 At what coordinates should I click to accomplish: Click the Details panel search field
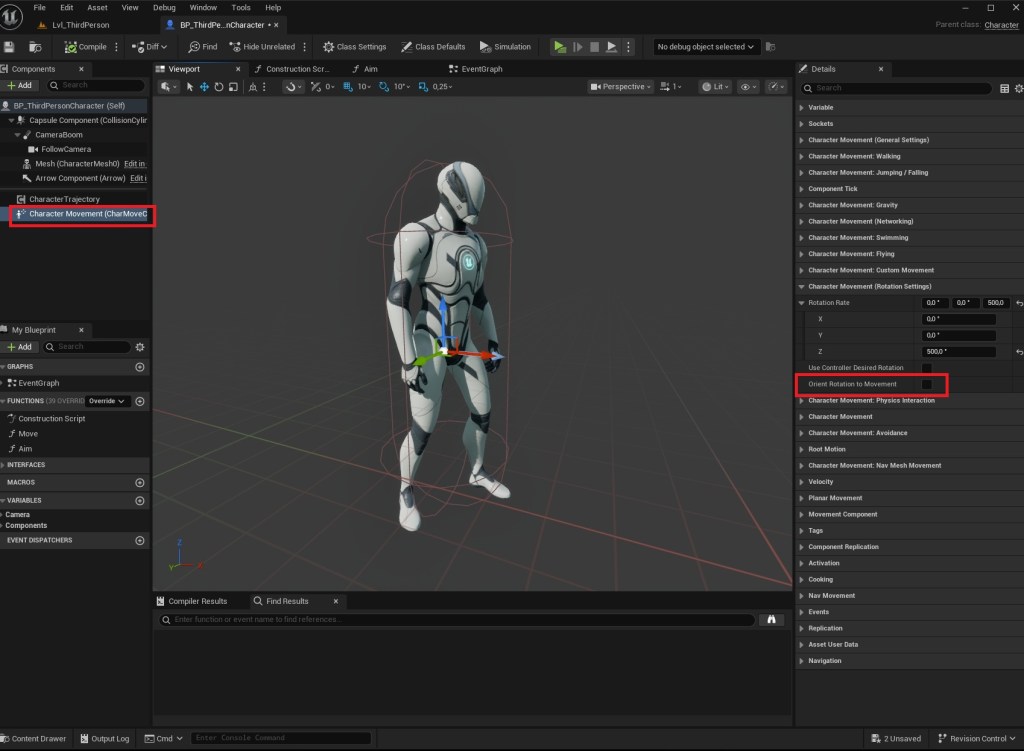coord(900,88)
